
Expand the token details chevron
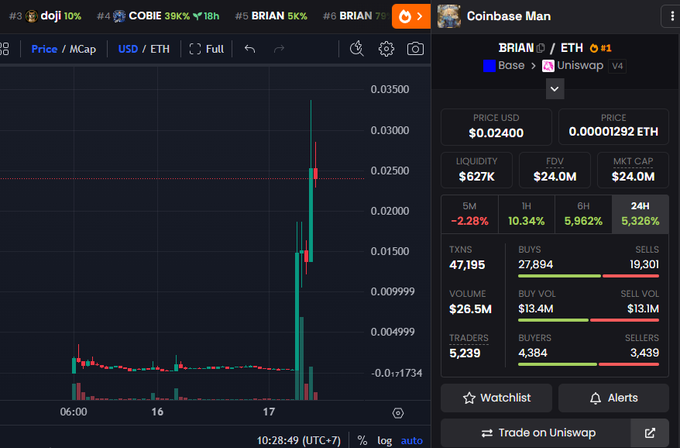click(x=555, y=89)
